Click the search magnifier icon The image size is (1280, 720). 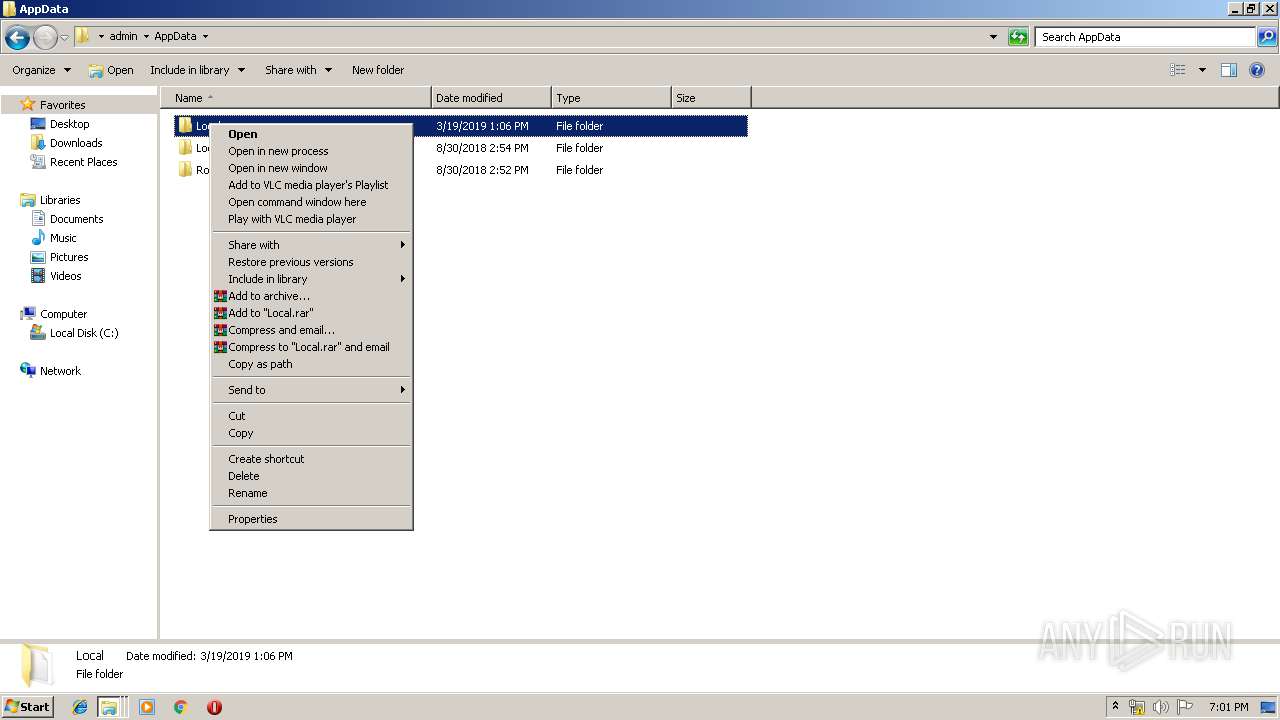pyautogui.click(x=1267, y=37)
